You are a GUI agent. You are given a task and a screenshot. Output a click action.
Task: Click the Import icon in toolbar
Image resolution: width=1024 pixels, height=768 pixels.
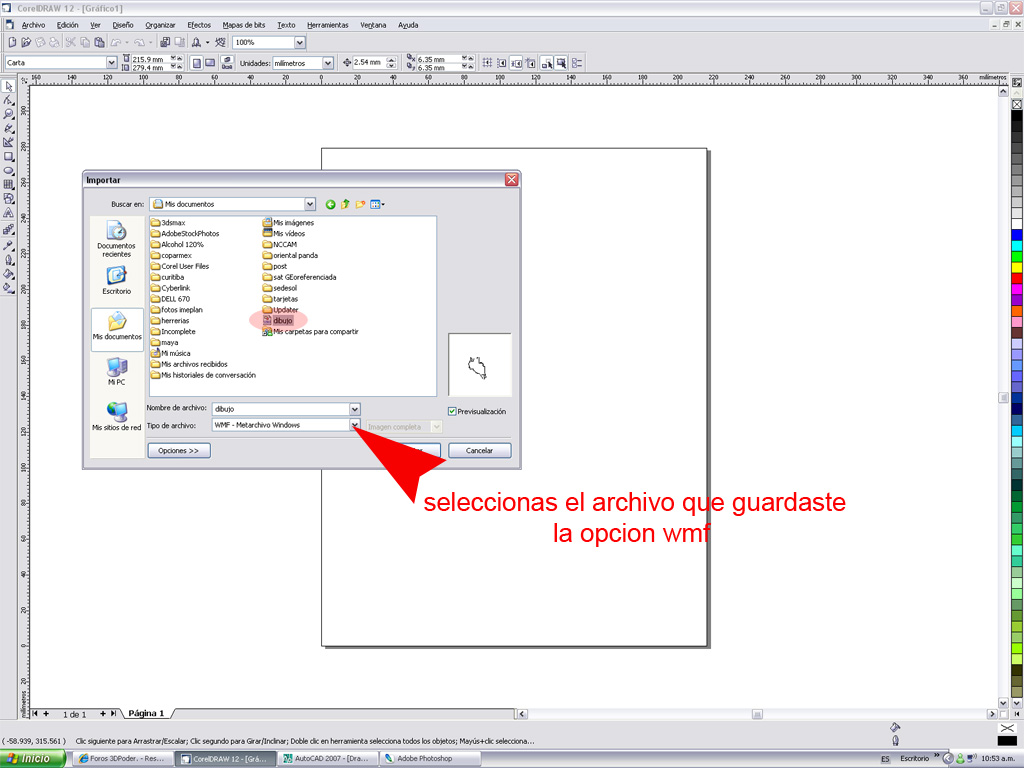[x=165, y=42]
